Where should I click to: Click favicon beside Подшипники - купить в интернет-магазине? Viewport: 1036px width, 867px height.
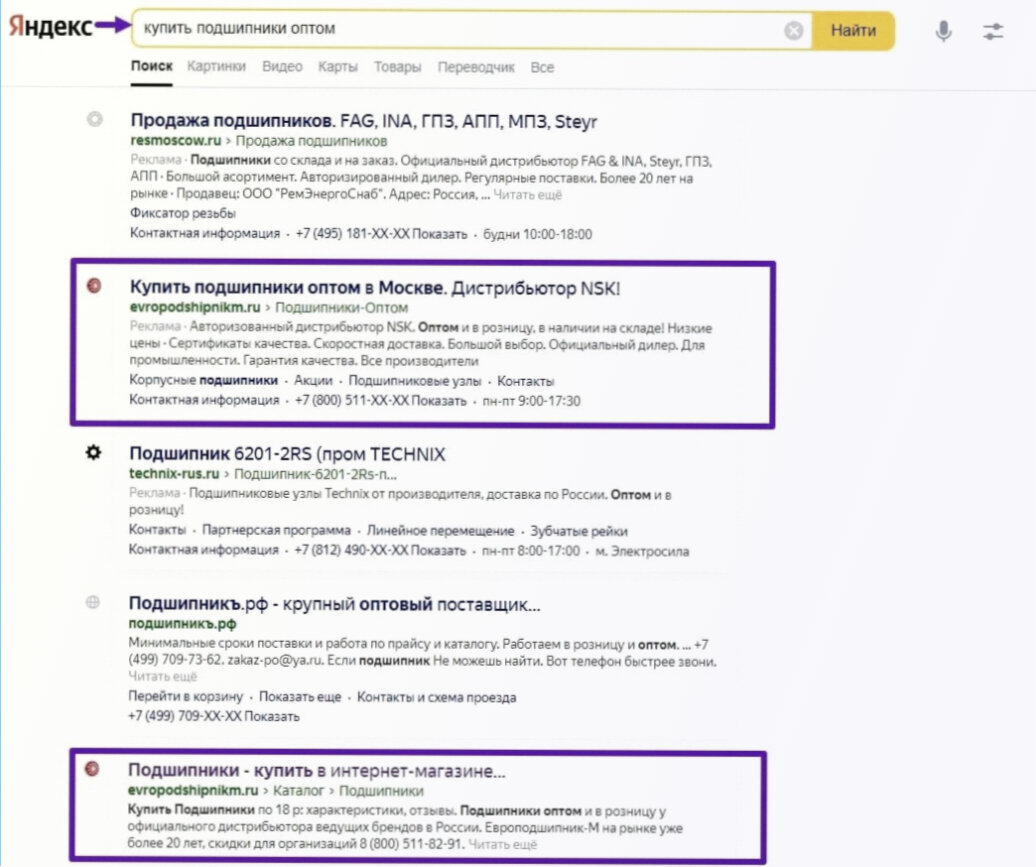coord(92,769)
